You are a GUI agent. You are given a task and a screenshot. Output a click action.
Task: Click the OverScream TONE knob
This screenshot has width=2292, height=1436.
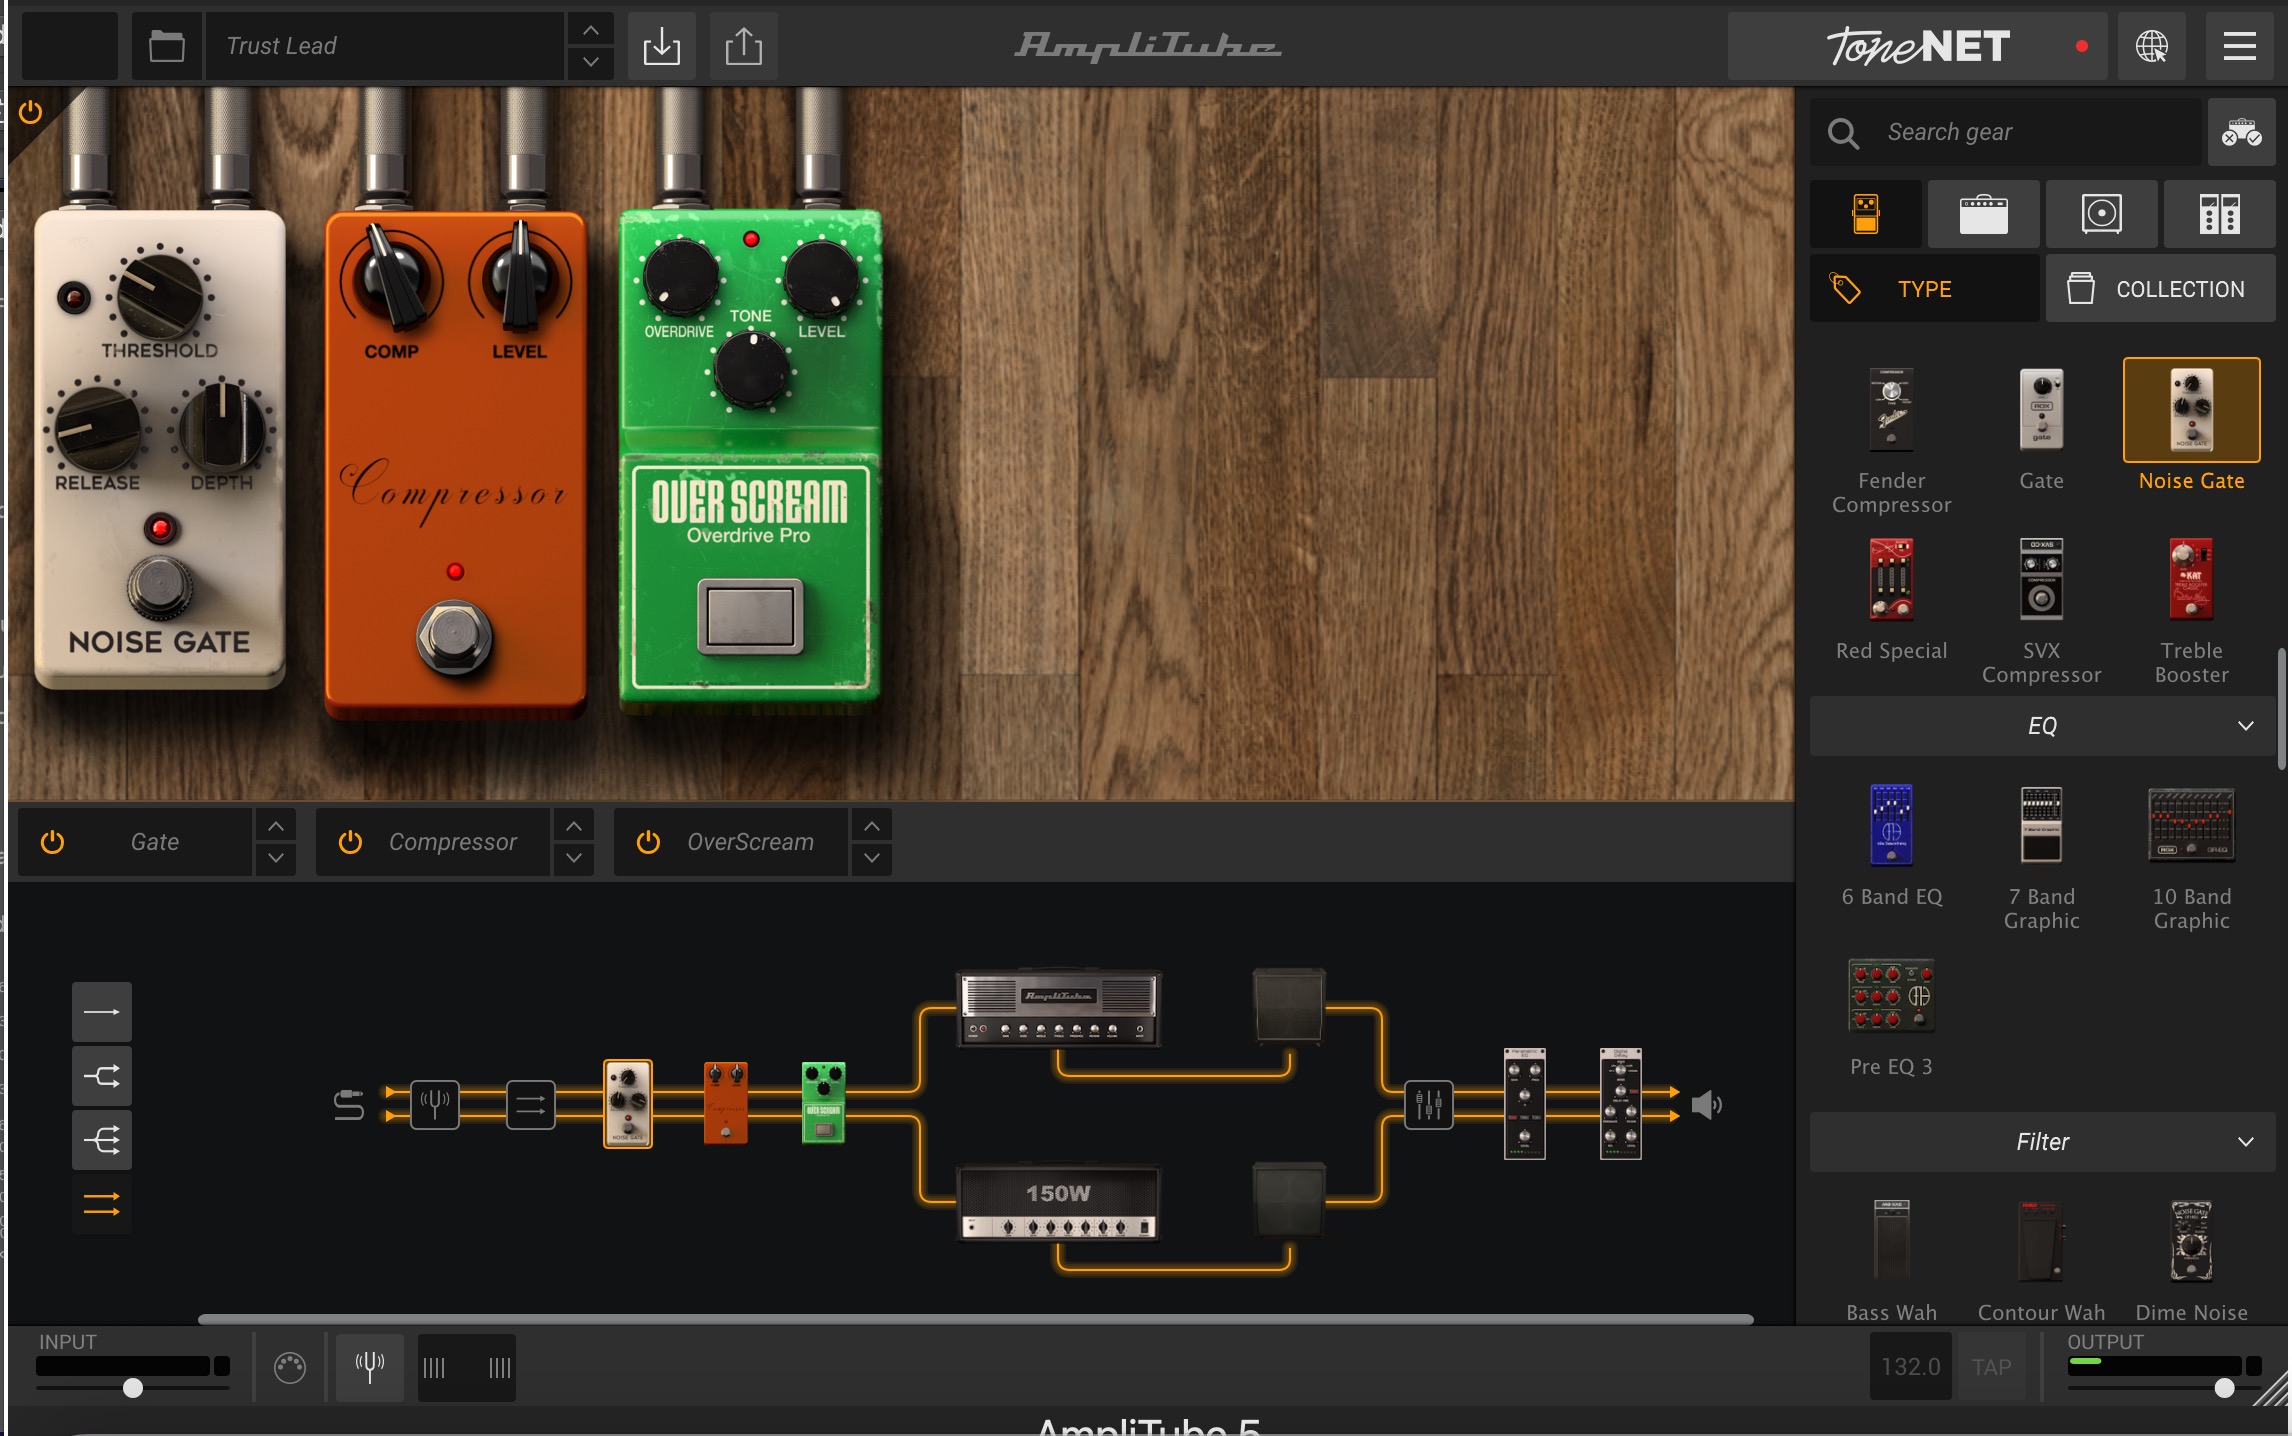(x=751, y=371)
